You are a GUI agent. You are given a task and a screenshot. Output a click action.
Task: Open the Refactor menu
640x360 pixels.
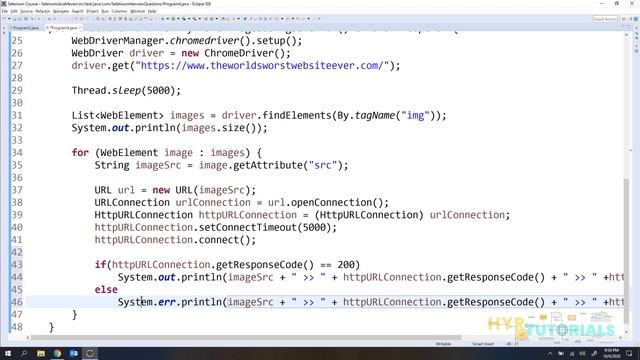43,11
